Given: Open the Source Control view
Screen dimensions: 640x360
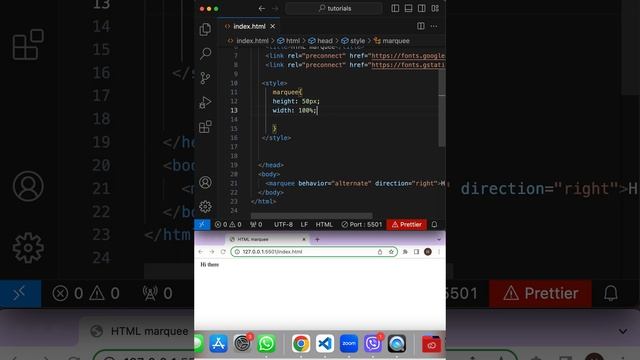Looking at the screenshot, I should coord(205,78).
